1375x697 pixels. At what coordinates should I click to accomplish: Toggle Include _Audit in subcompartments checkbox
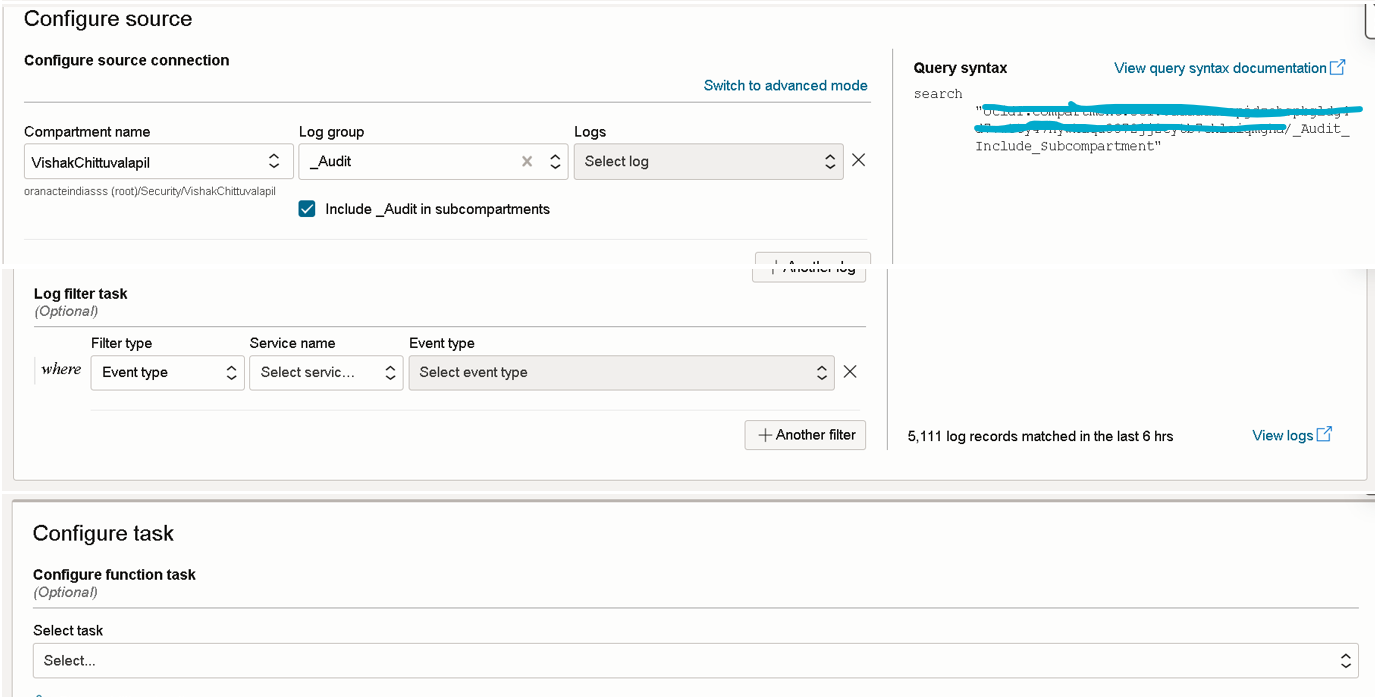(307, 209)
